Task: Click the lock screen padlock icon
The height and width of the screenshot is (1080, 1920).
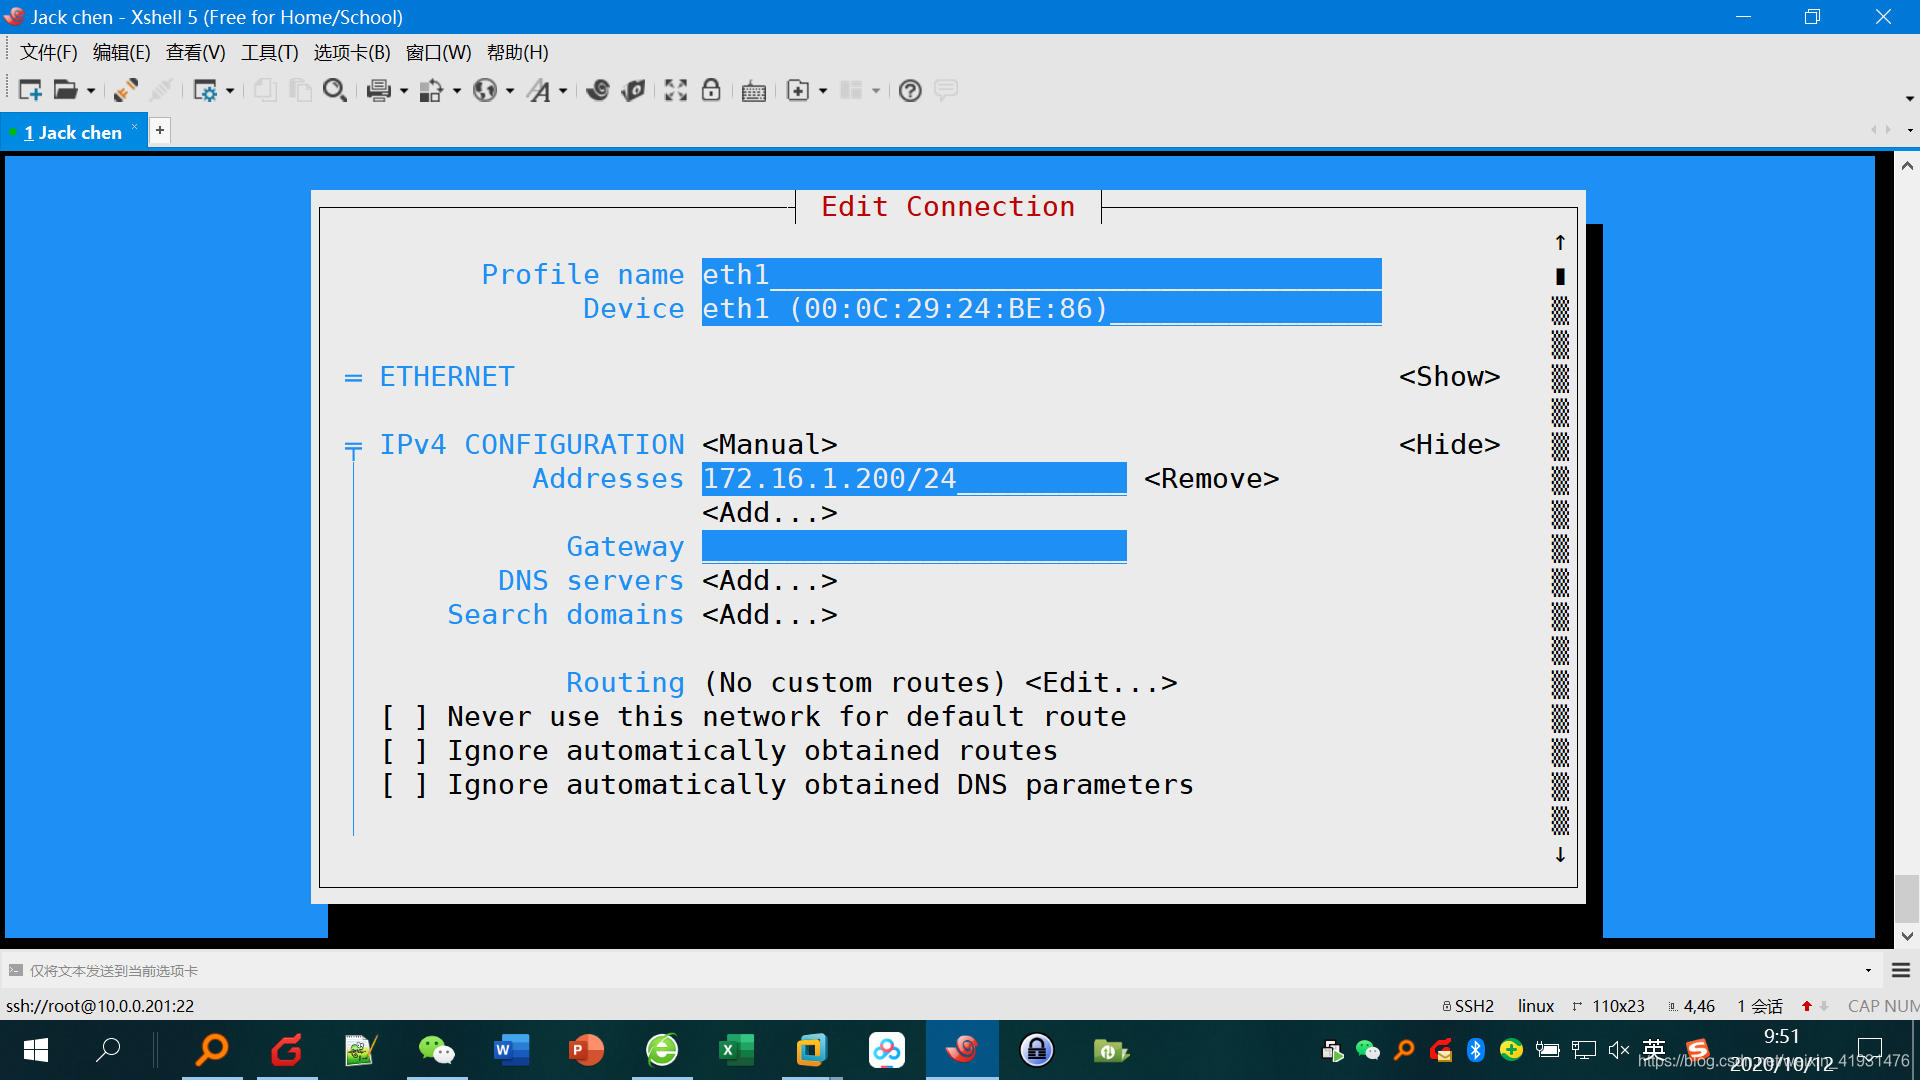Action: (711, 91)
